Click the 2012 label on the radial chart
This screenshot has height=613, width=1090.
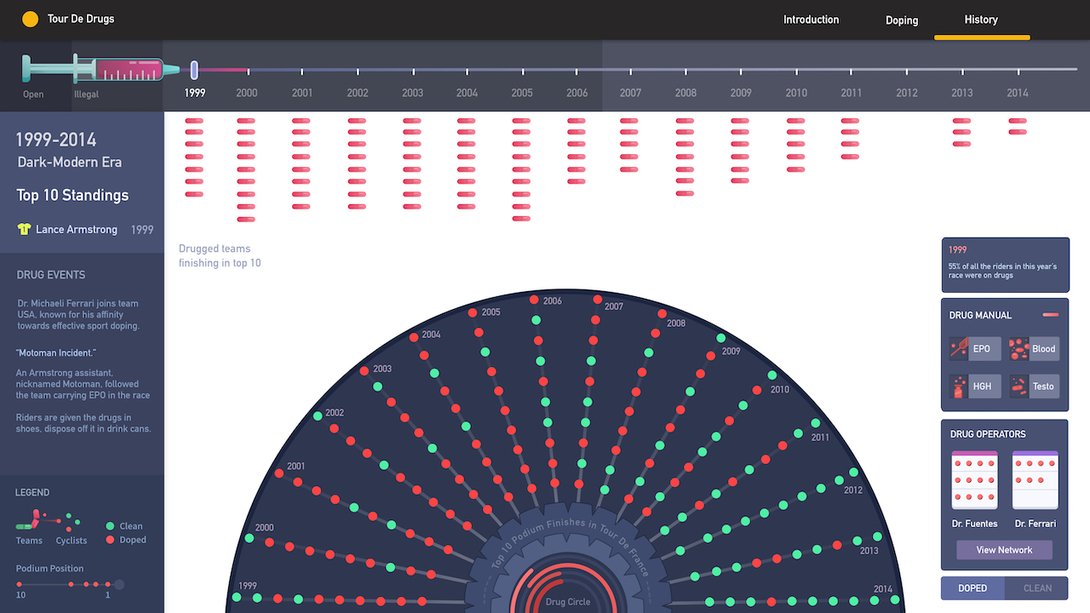click(x=853, y=490)
